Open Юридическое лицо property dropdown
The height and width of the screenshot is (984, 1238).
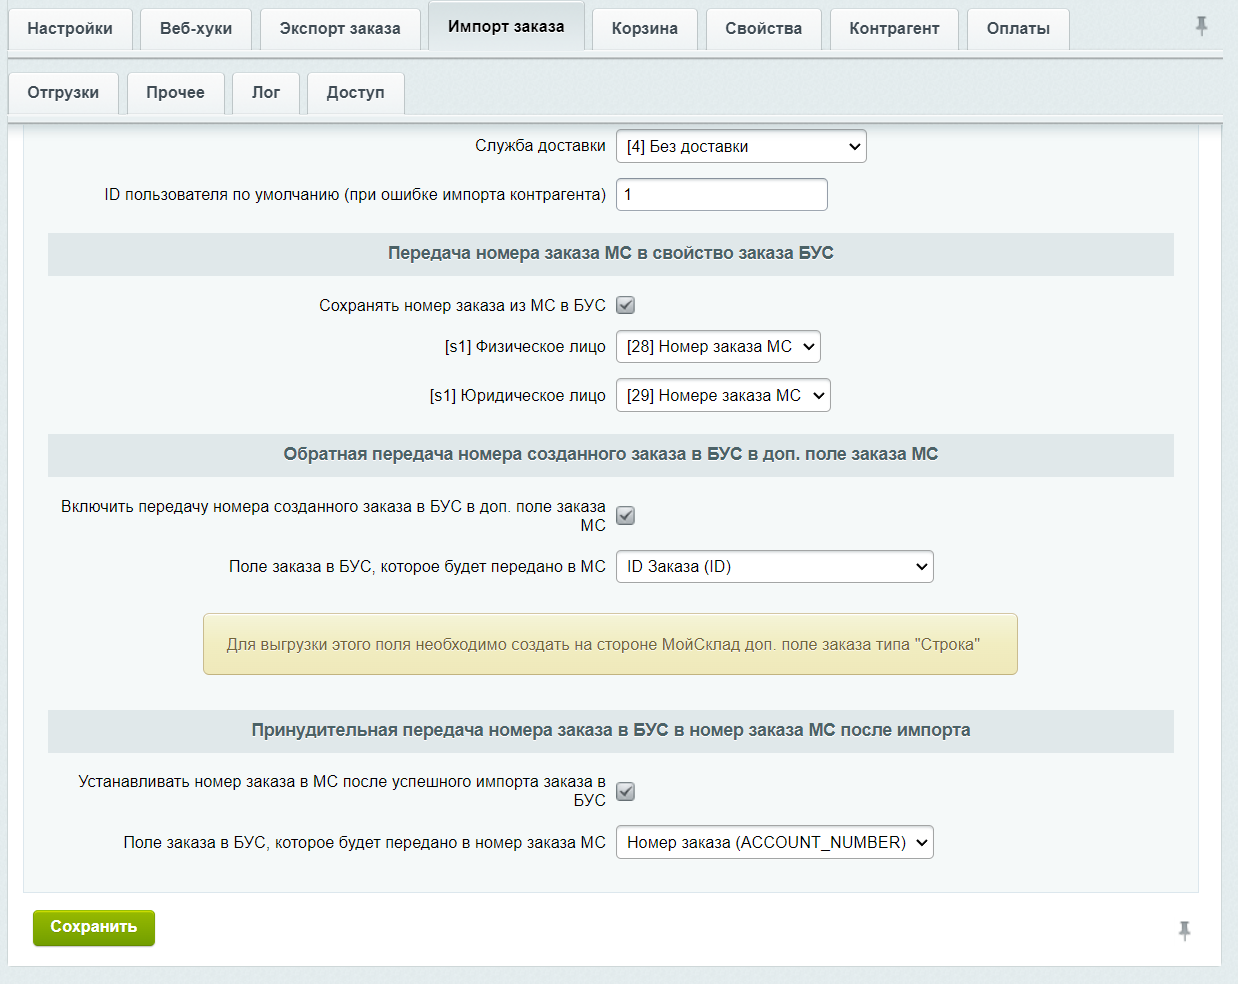click(723, 395)
